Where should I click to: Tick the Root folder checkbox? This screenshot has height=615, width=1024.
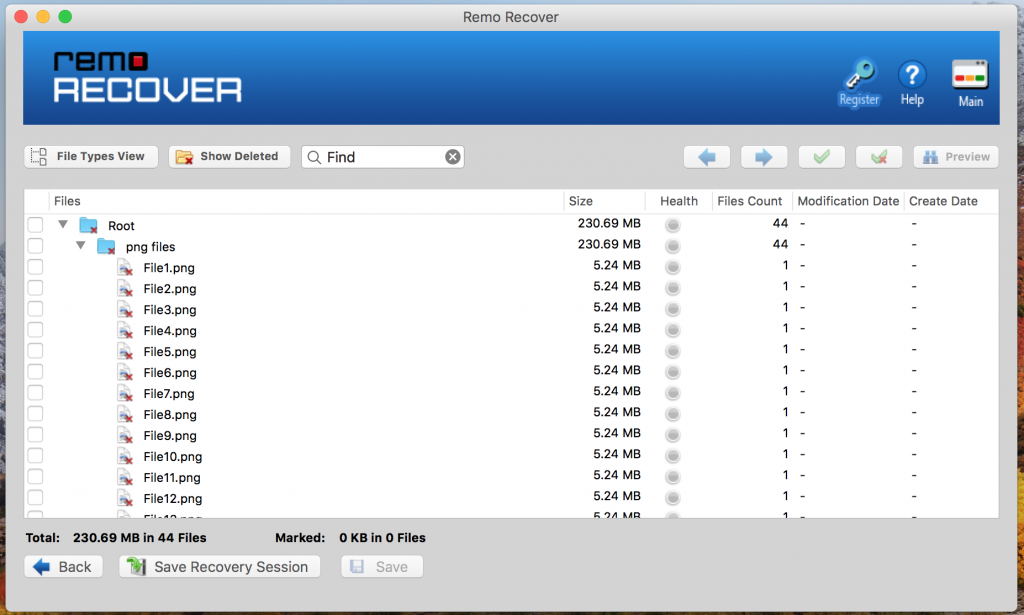tap(35, 225)
